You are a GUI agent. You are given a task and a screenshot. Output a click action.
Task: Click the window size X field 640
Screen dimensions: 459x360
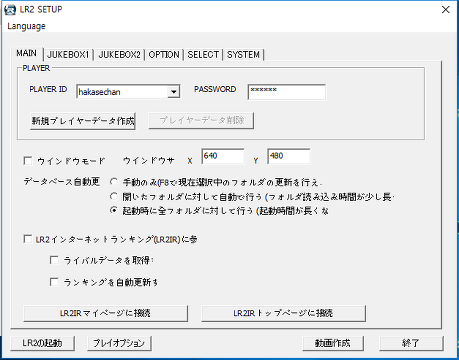point(223,156)
